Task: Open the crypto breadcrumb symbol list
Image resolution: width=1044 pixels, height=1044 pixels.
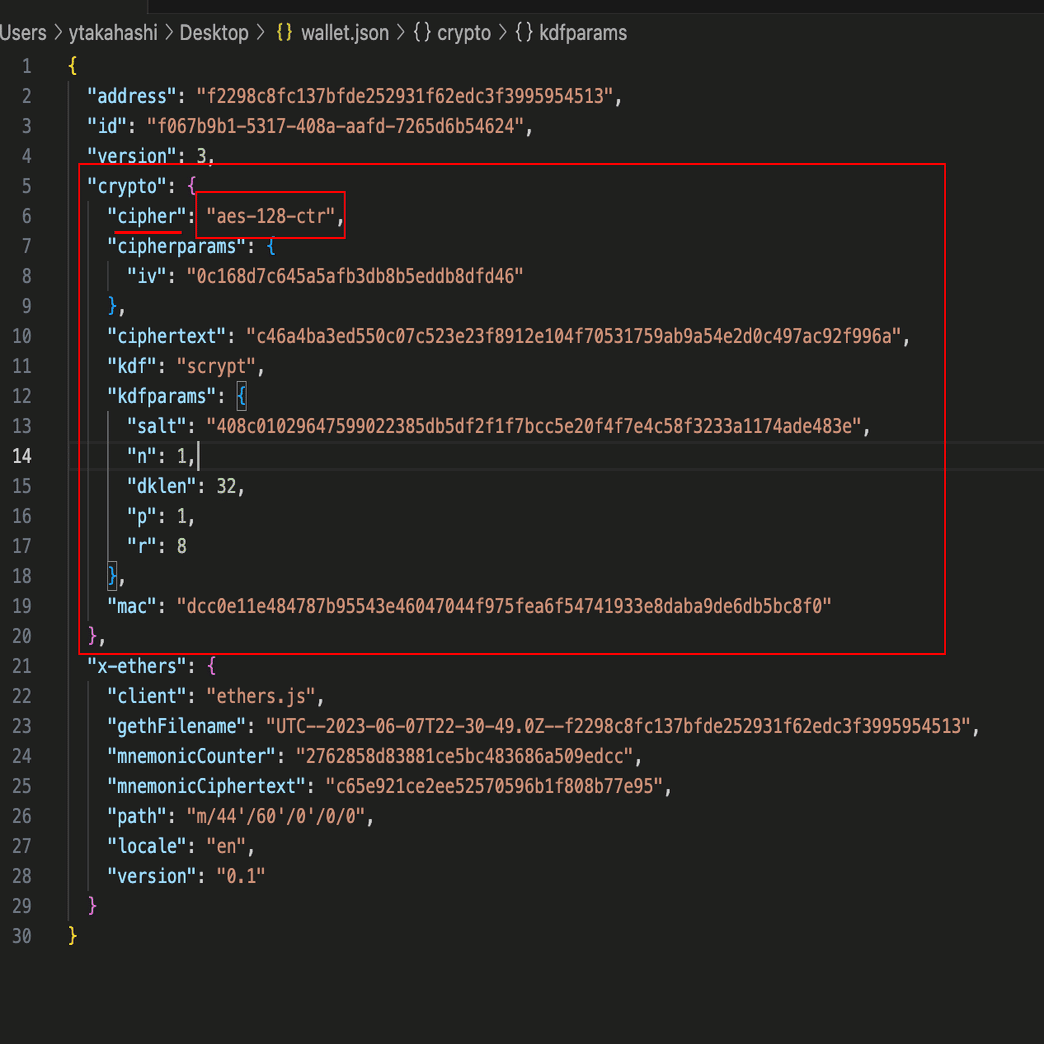Action: 465,33
